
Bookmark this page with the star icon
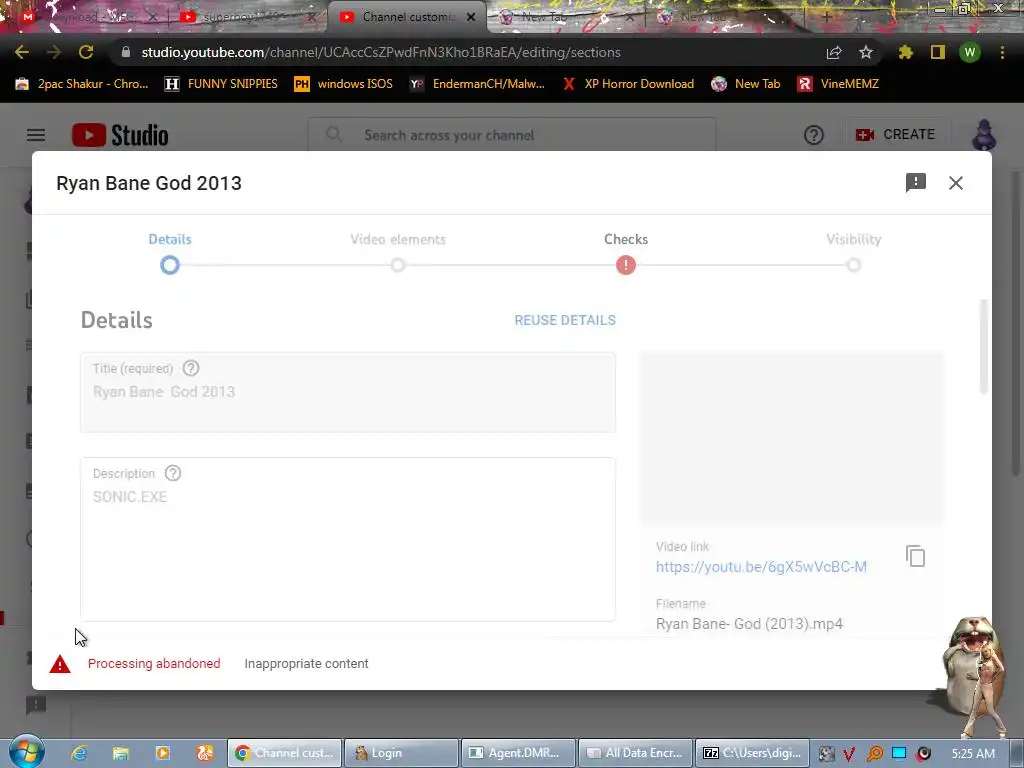(x=866, y=52)
